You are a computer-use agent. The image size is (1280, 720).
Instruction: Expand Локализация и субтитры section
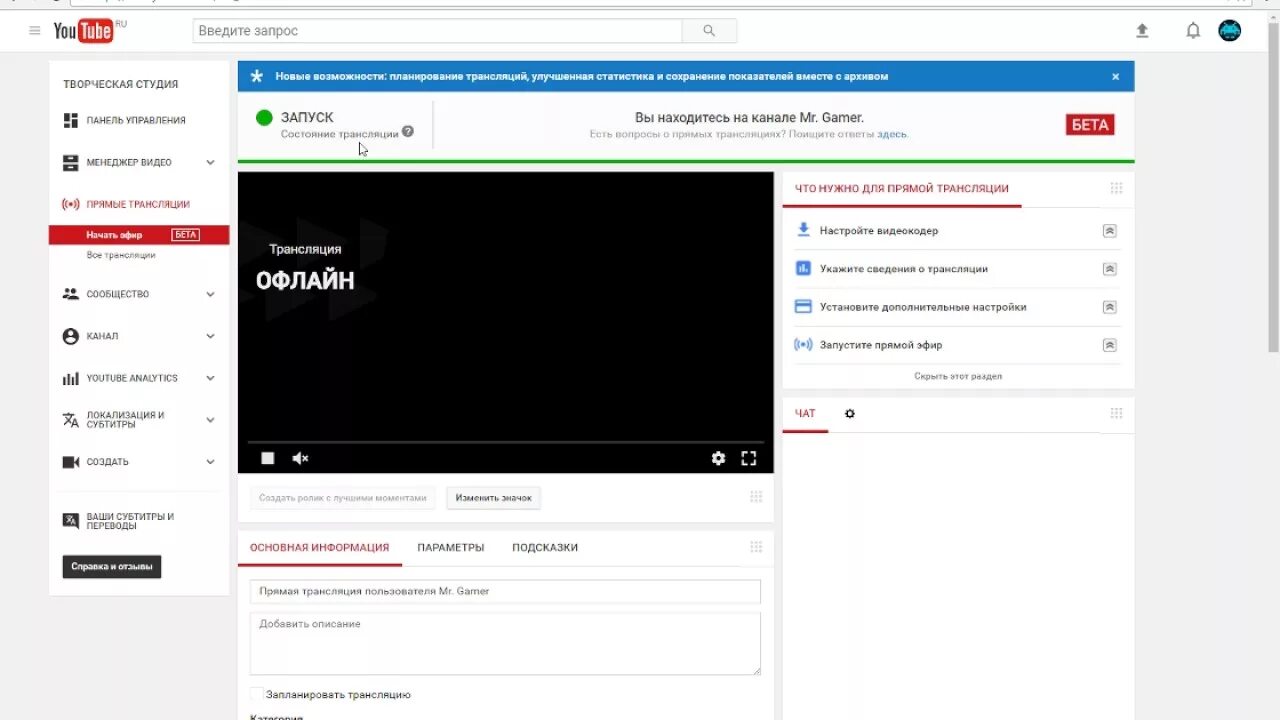pyautogui.click(x=210, y=420)
